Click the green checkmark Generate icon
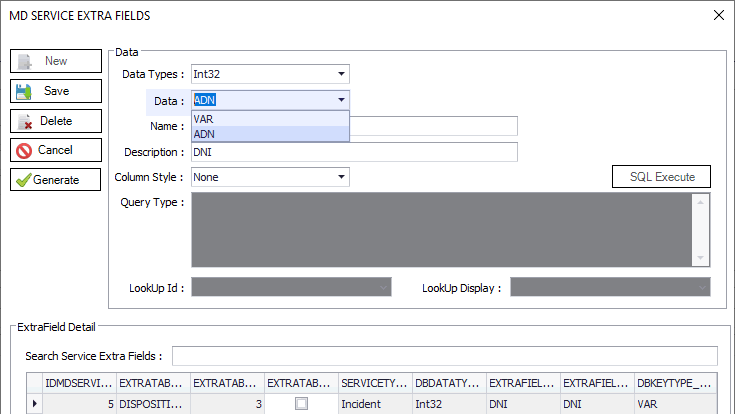 coord(23,180)
